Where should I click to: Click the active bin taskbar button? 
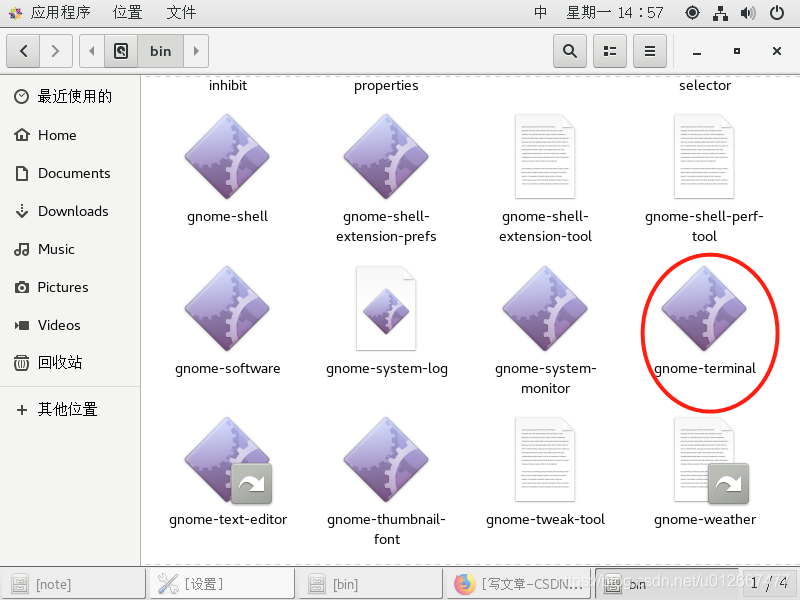(x=666, y=584)
